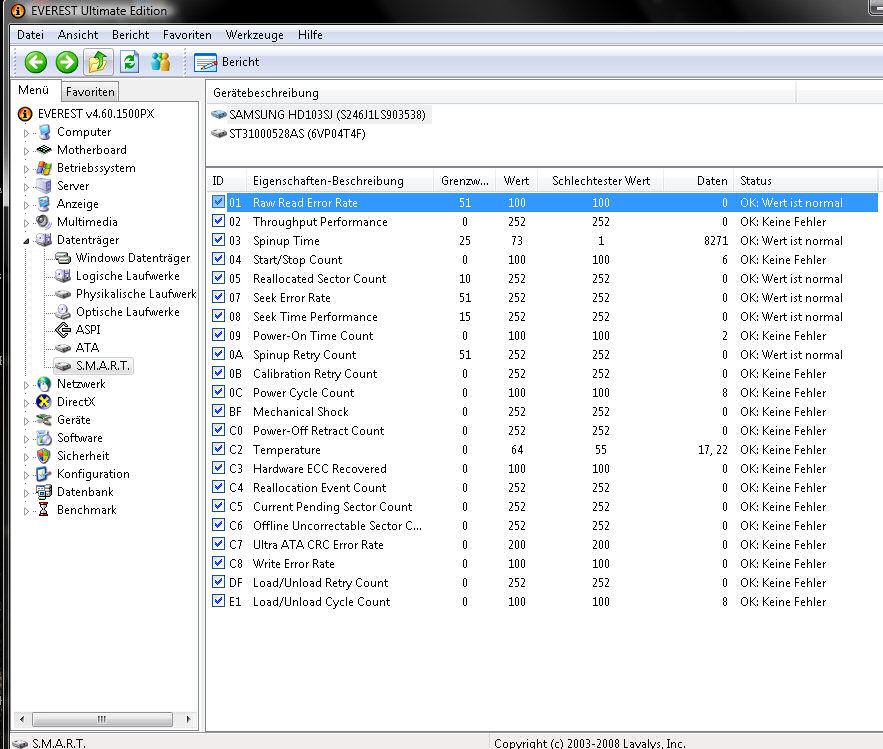Expand the Anzeige tree node
883x749 pixels.
coord(26,205)
